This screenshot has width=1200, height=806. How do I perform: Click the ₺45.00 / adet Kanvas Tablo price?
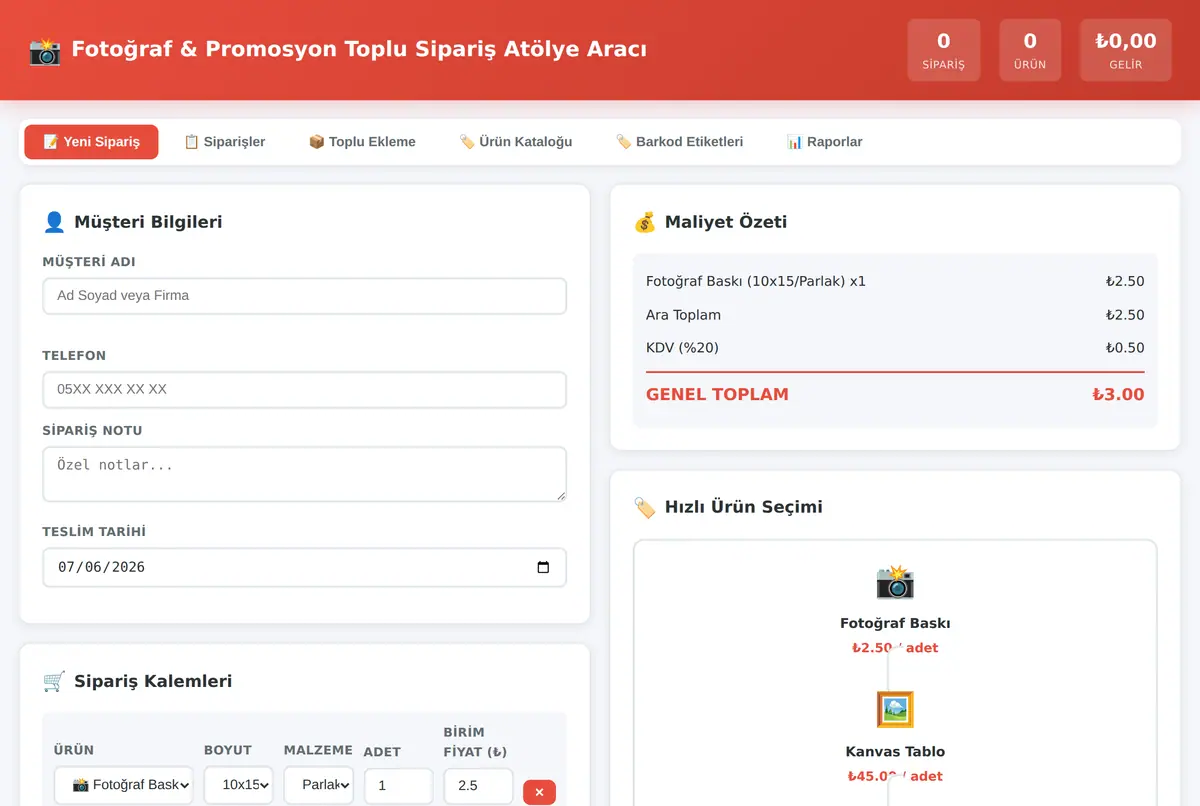(895, 776)
